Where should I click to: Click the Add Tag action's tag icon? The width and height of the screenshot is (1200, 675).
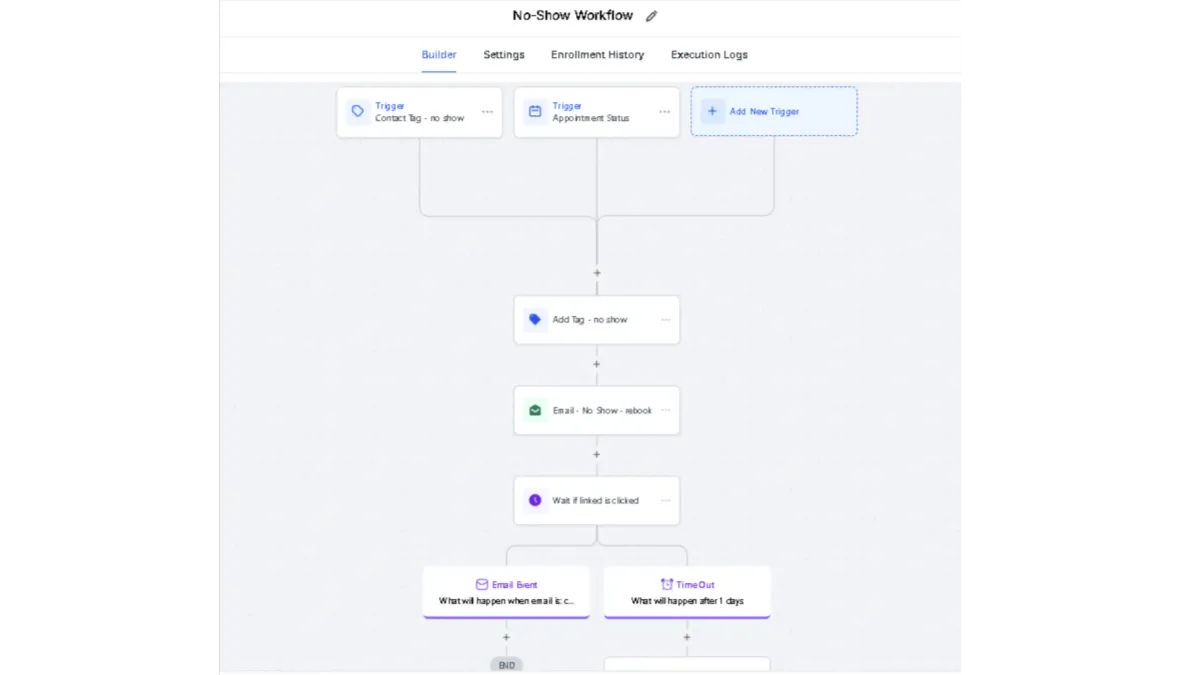535,320
